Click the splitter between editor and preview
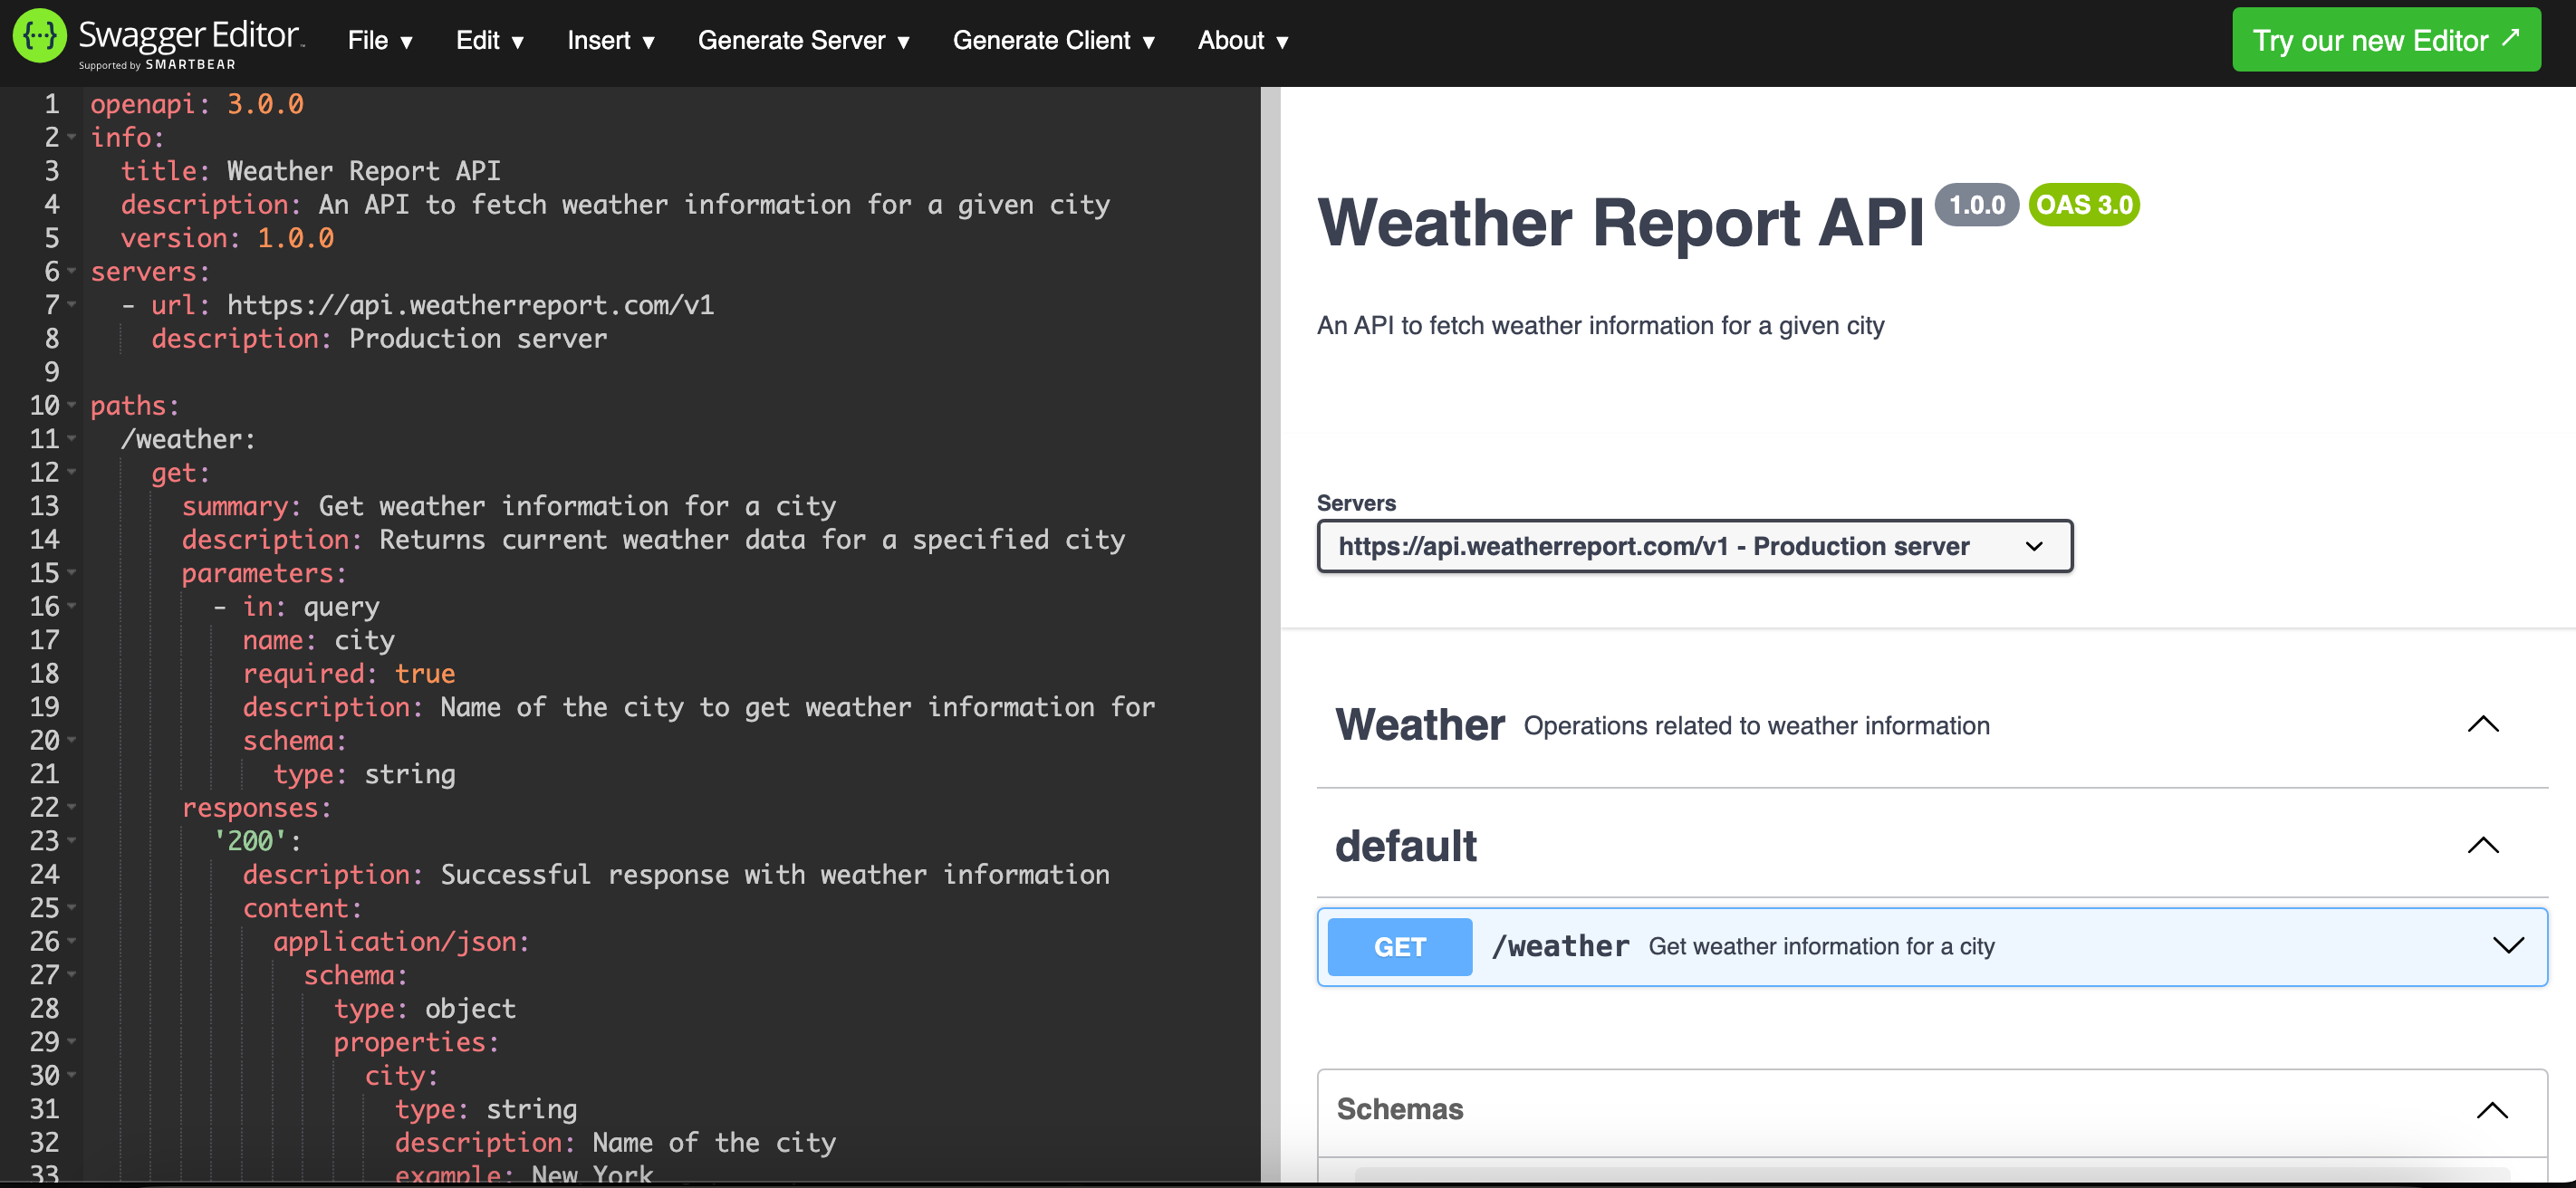Screen dimensions: 2576x1188 [1270, 634]
